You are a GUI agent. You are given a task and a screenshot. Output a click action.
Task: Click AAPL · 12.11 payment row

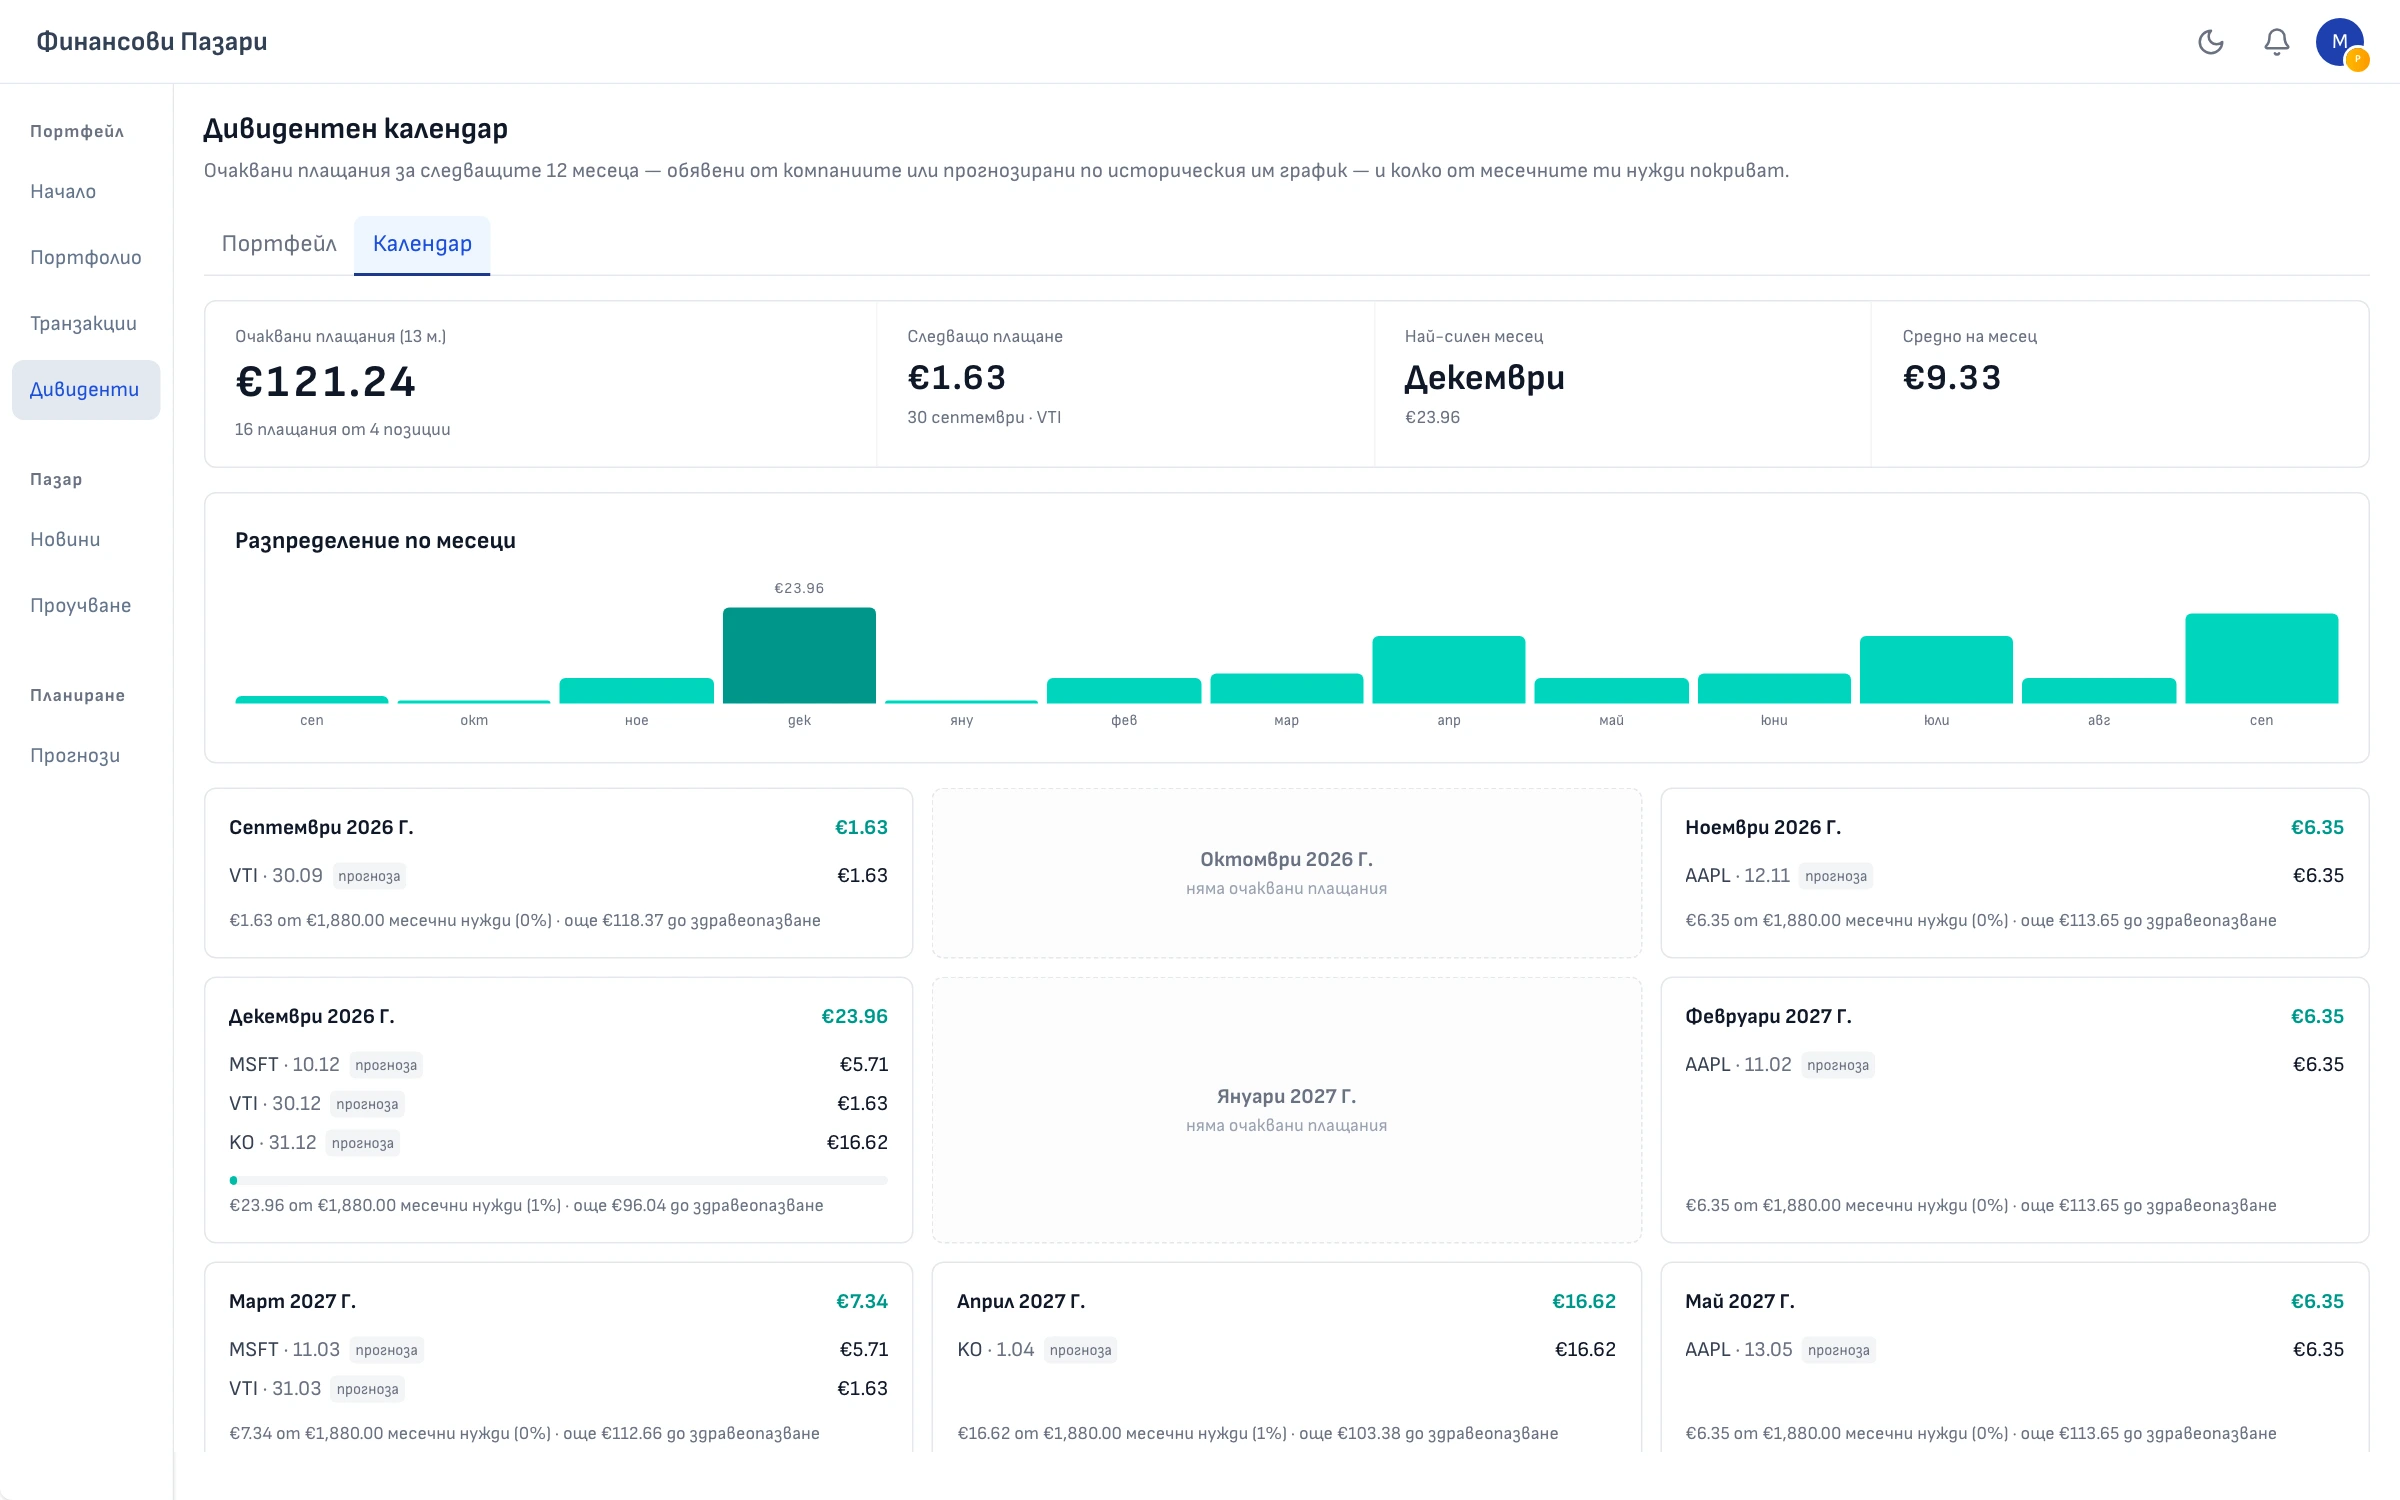2014,875
